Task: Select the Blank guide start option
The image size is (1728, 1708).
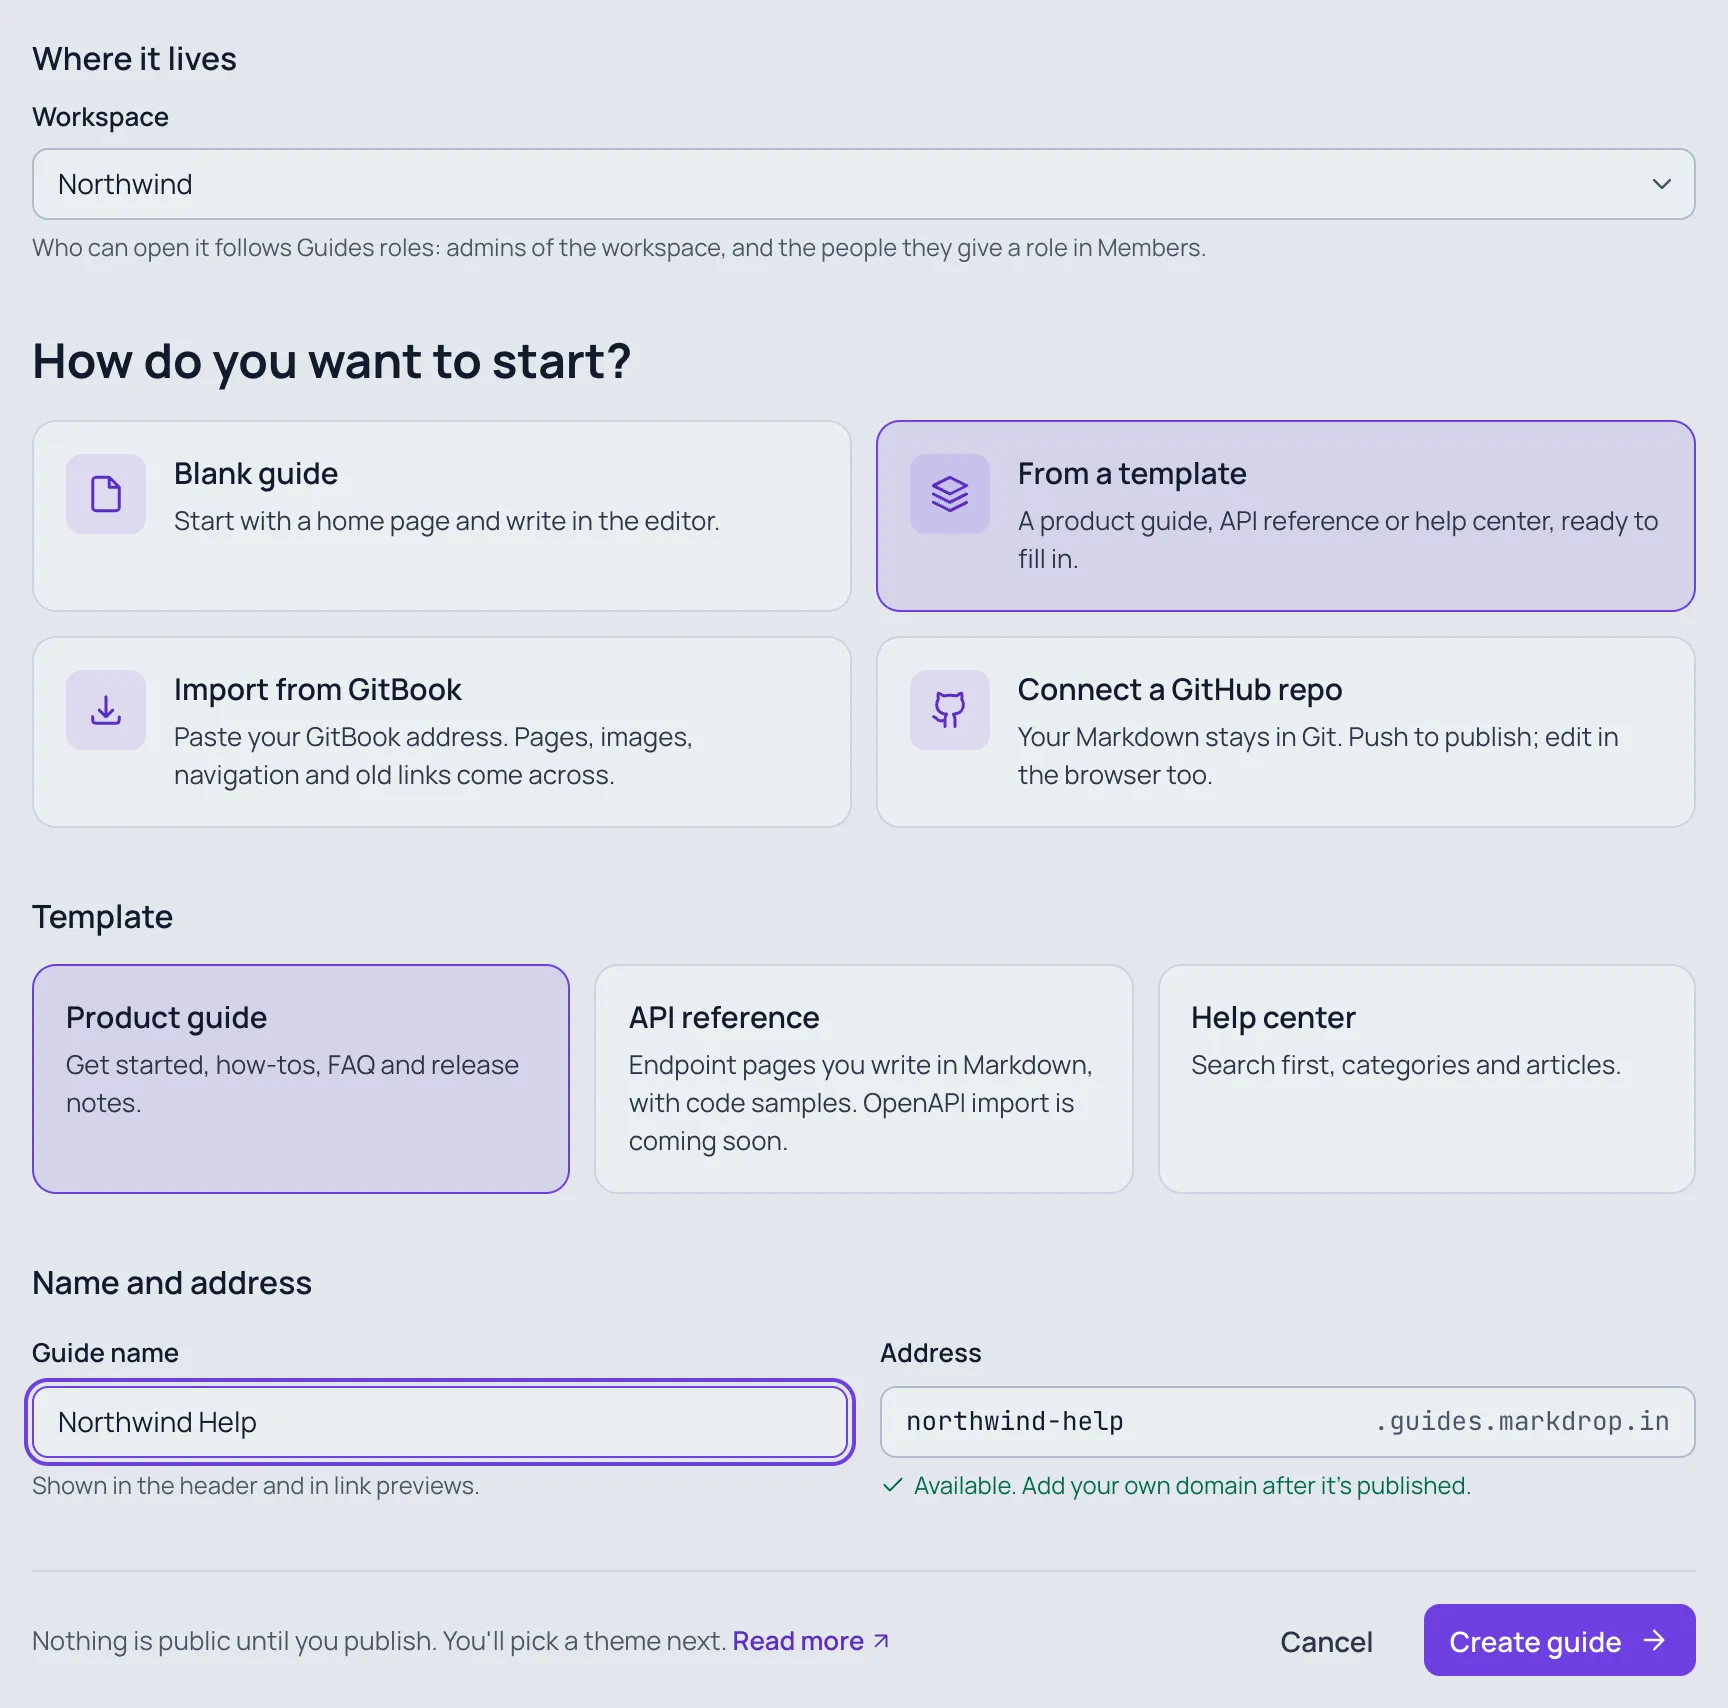Action: pyautogui.click(x=442, y=516)
